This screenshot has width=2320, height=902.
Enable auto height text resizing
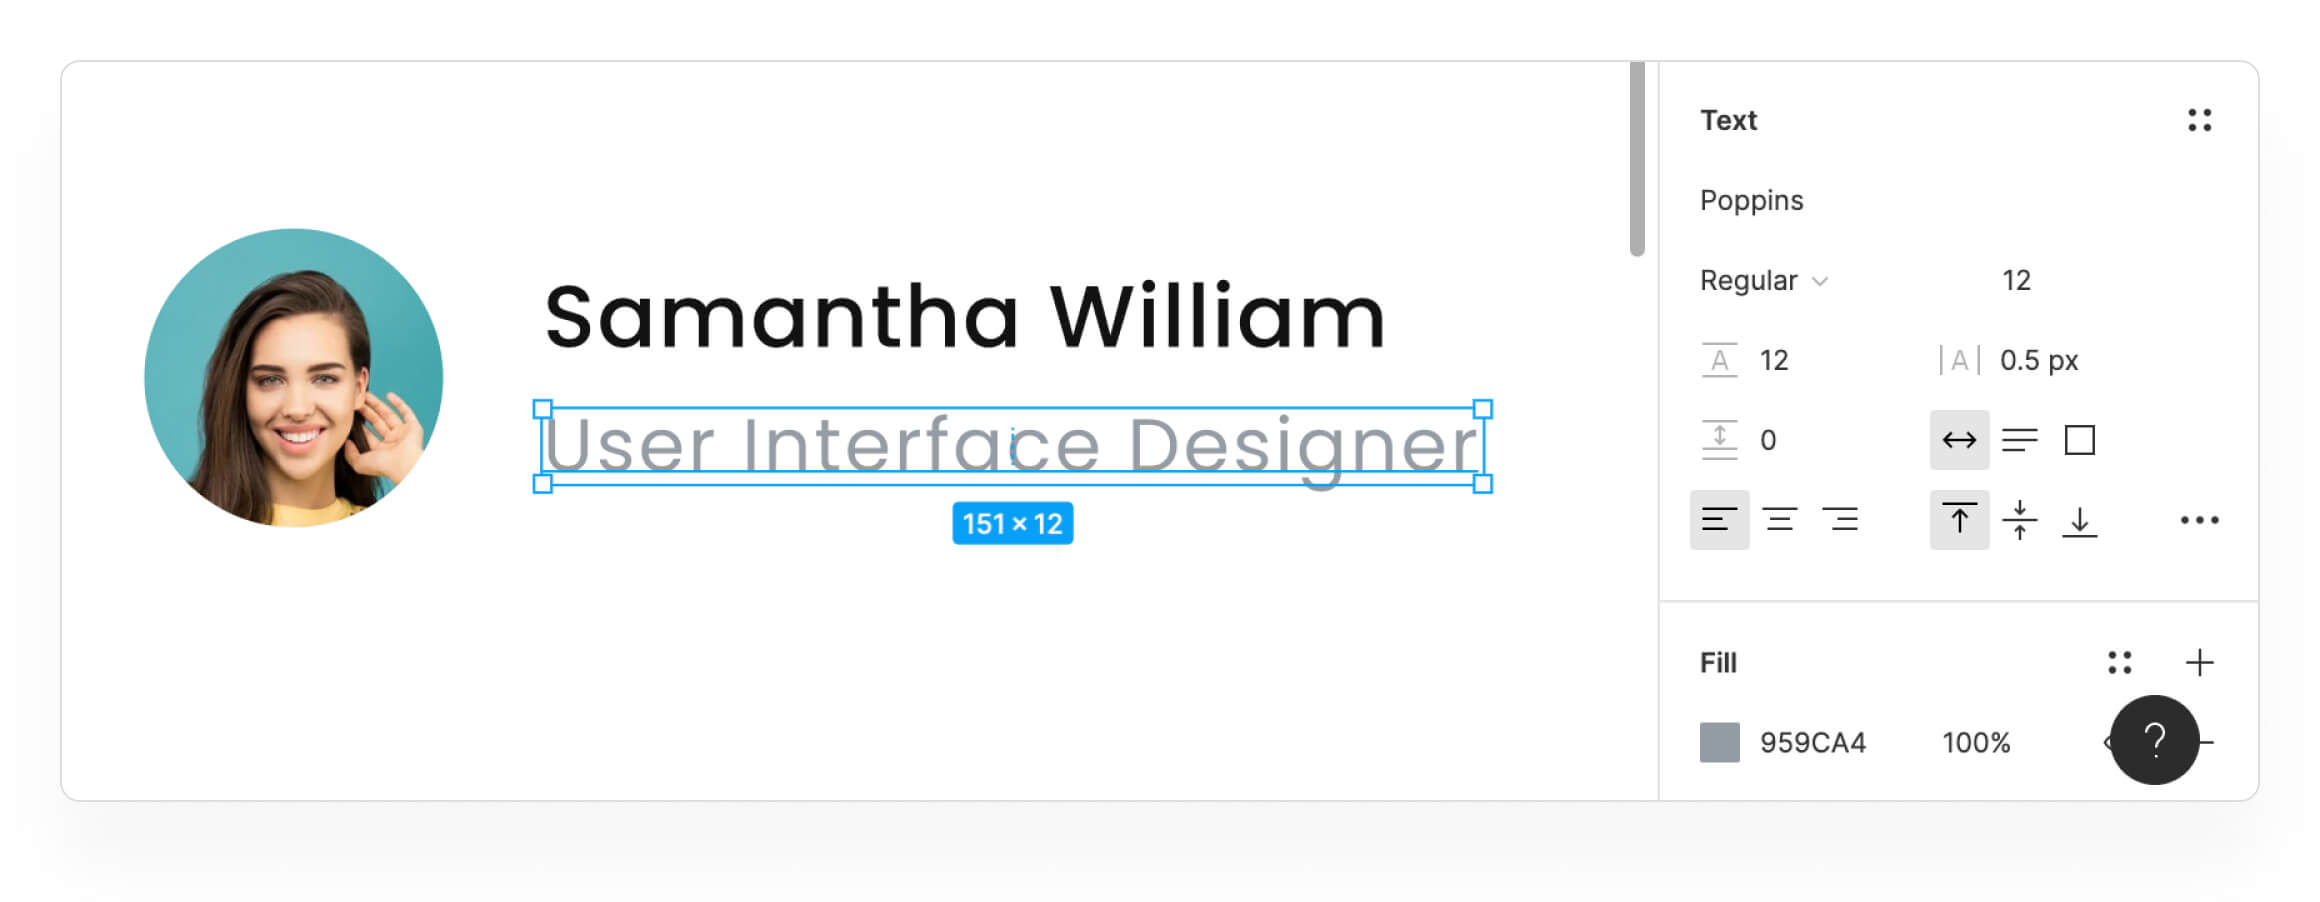pos(2019,440)
